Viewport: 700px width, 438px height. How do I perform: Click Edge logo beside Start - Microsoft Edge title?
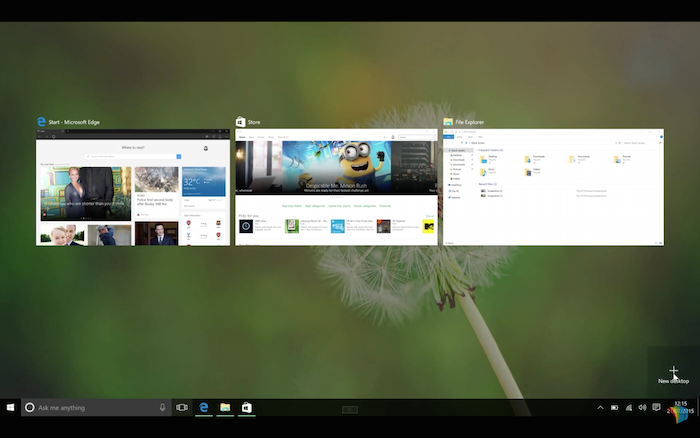[x=41, y=122]
